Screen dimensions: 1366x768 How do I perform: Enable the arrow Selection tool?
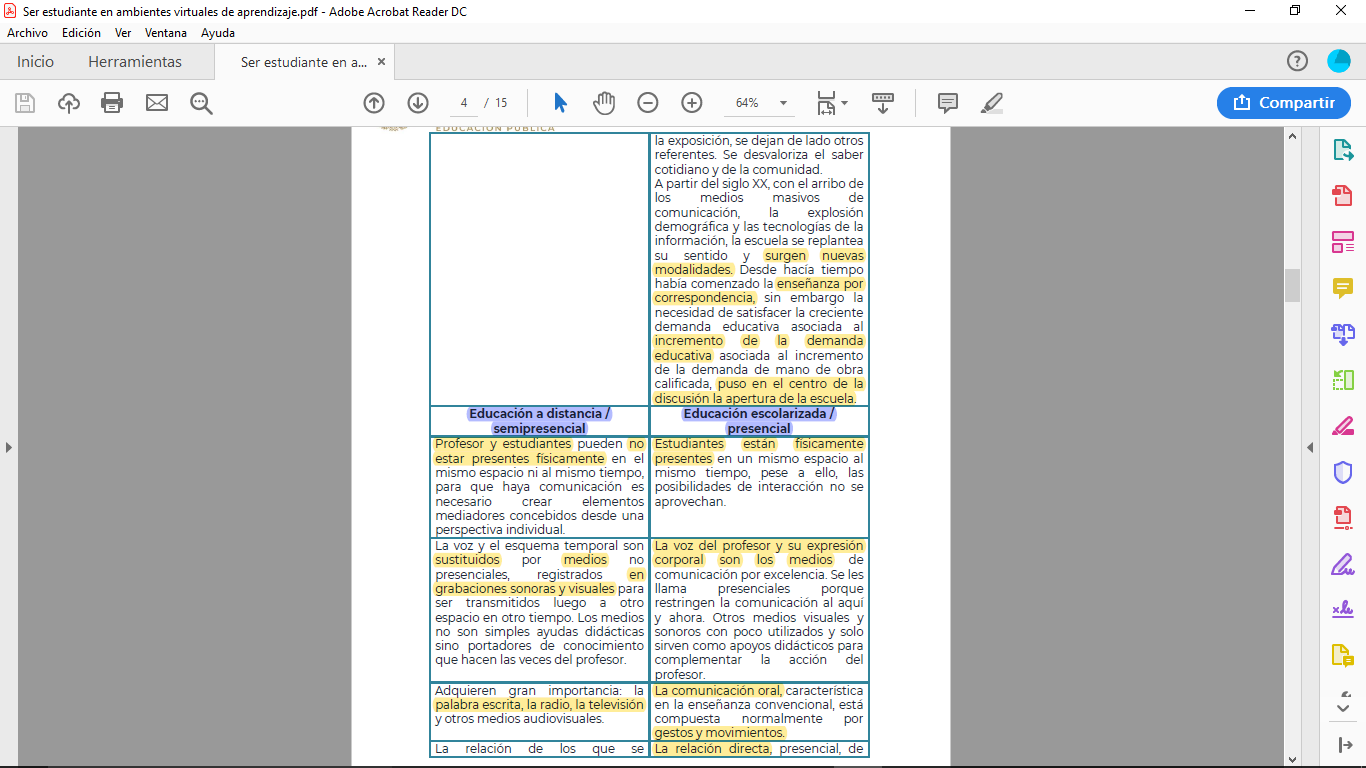(560, 103)
